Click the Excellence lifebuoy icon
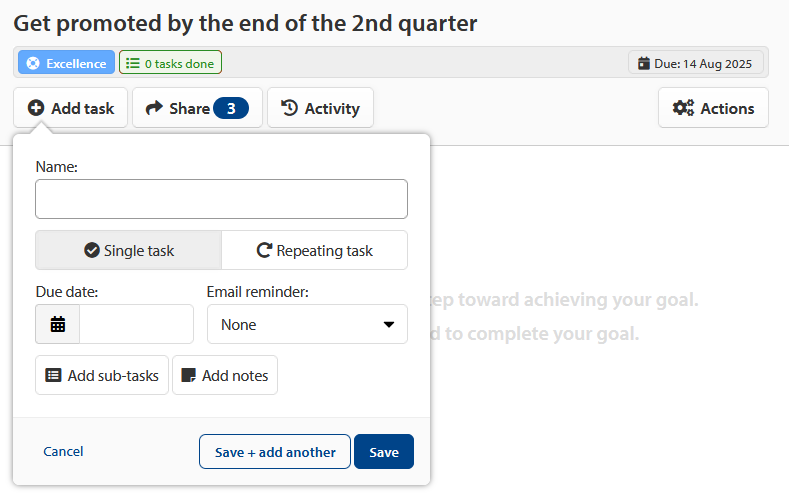789x493 pixels. click(x=33, y=63)
